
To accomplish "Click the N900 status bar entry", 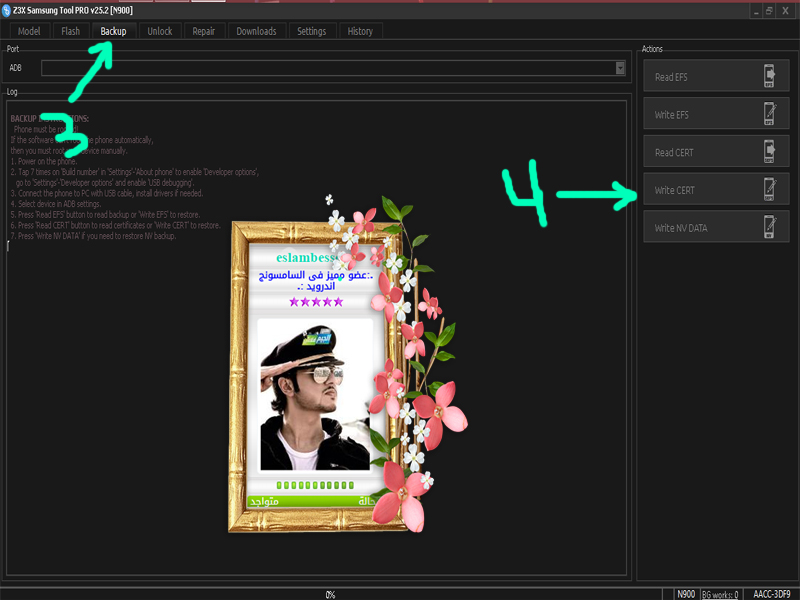I will pyautogui.click(x=686, y=594).
